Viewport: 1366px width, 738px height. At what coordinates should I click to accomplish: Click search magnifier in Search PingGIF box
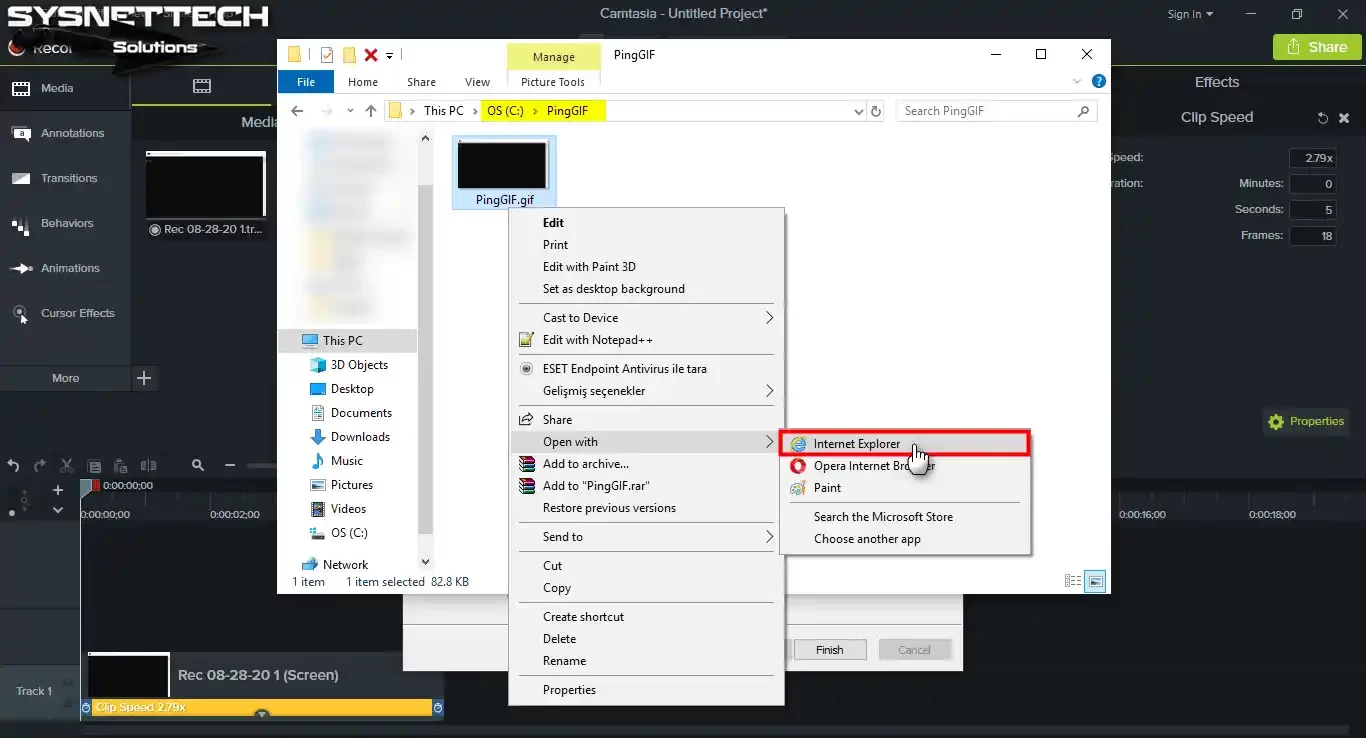(x=1084, y=111)
